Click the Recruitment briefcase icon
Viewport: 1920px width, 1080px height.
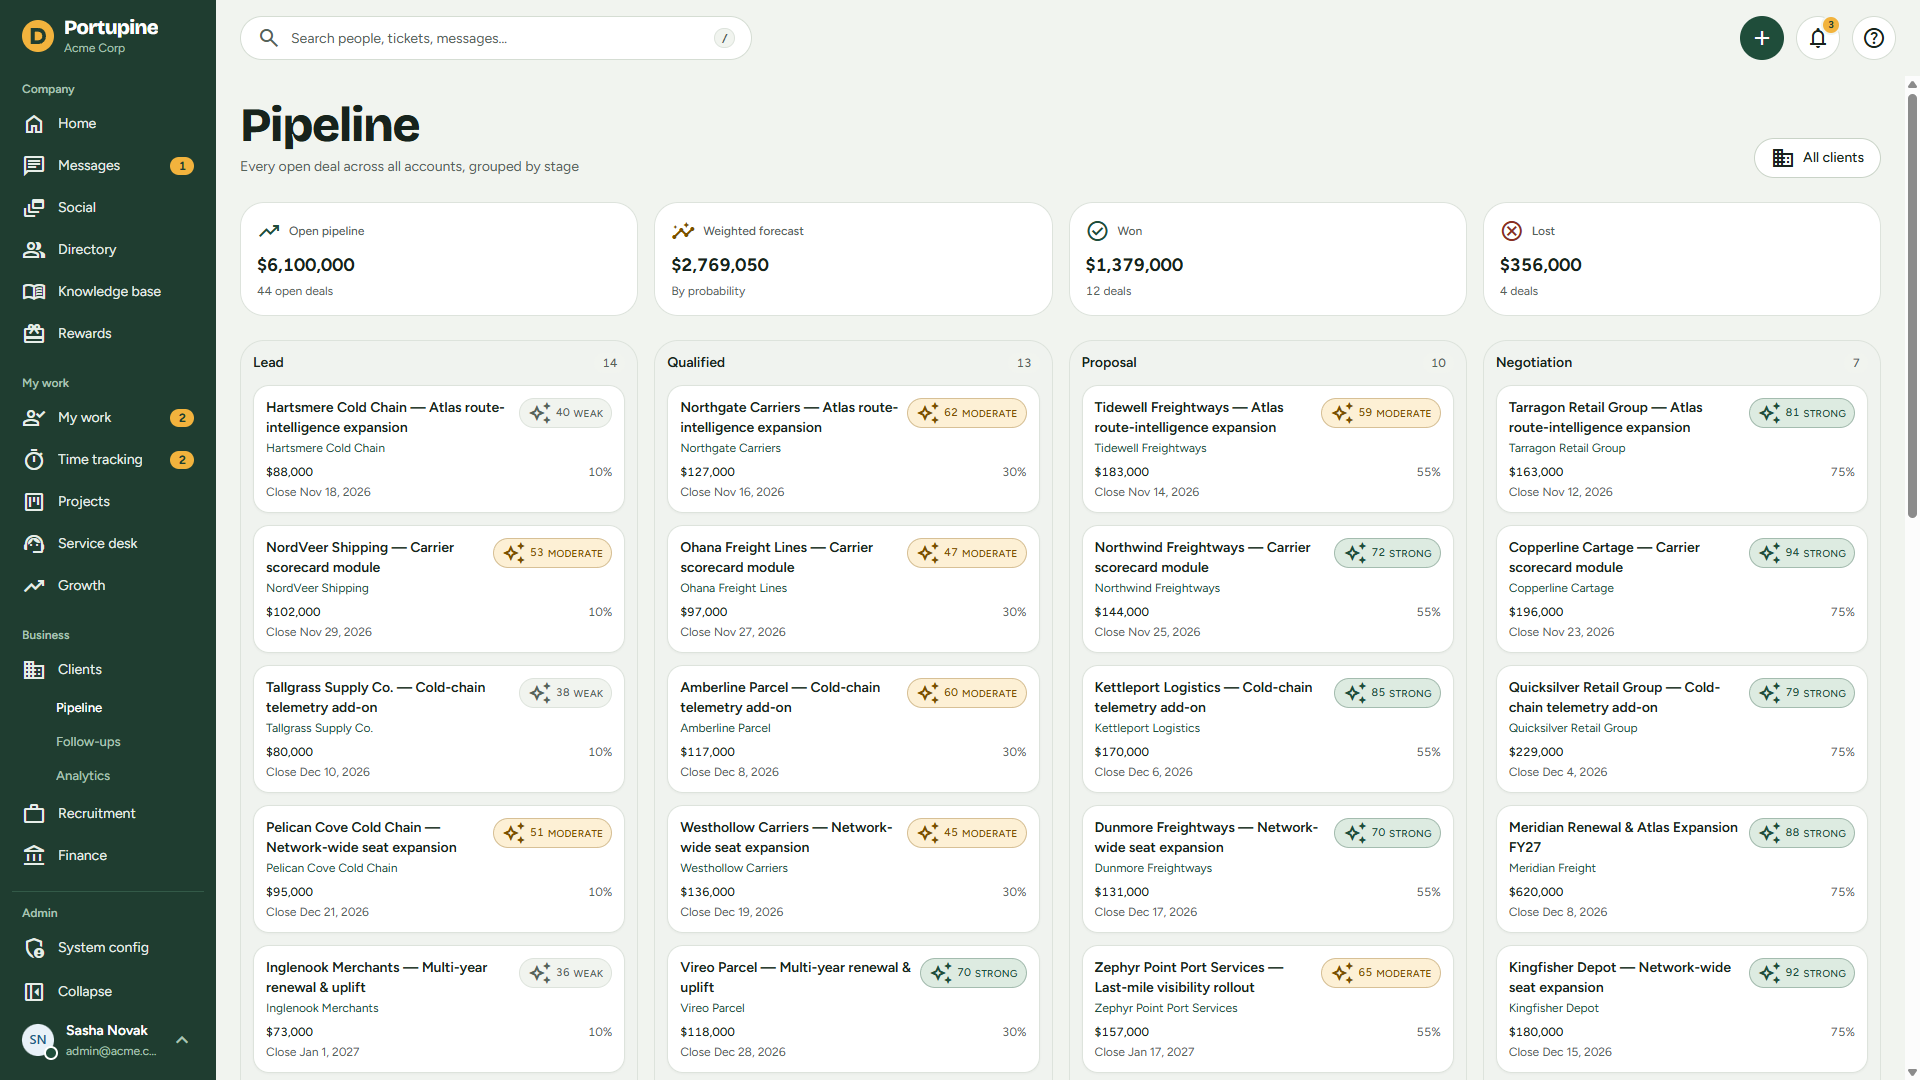tap(34, 814)
